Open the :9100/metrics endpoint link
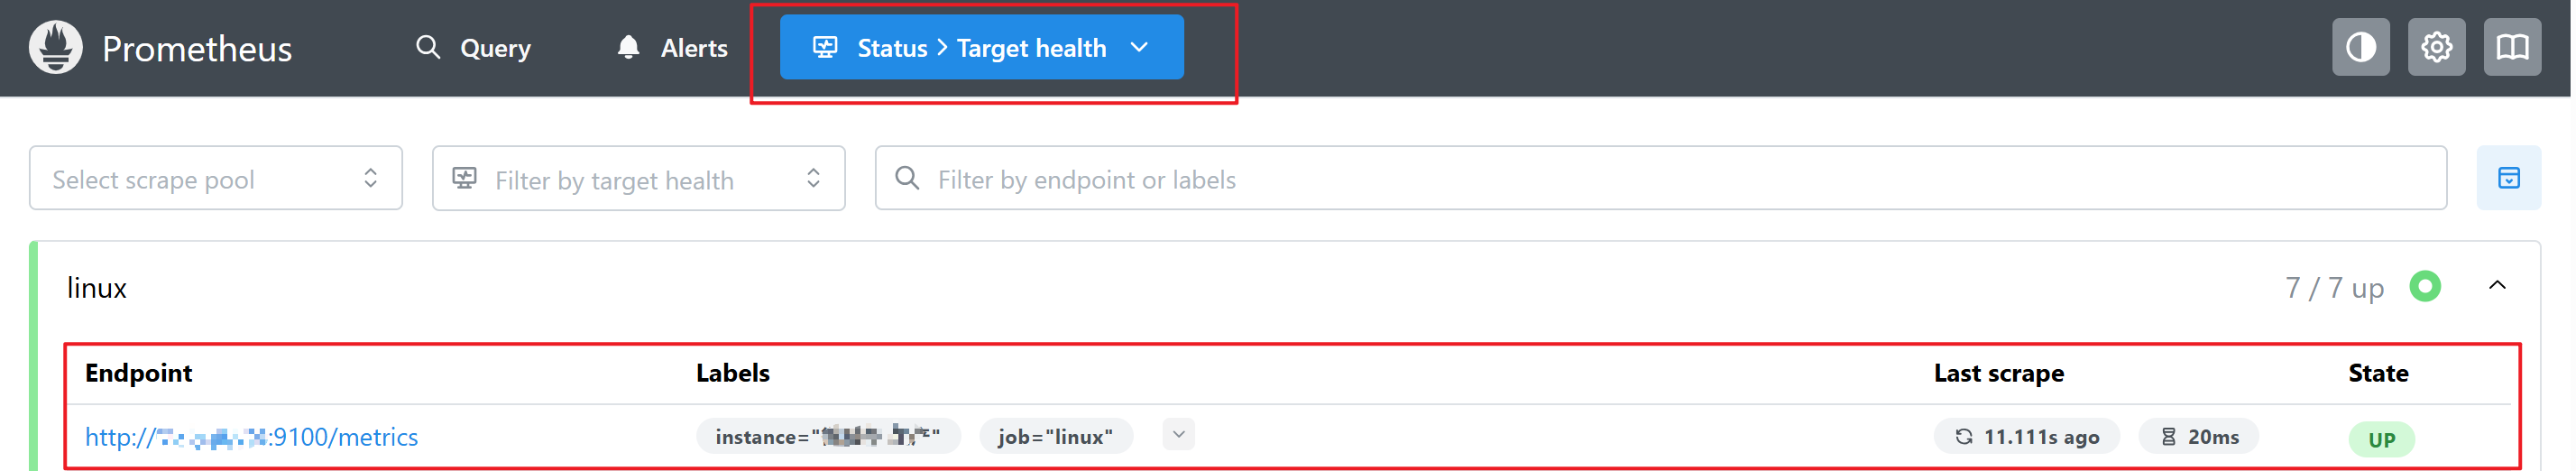Screen dimensions: 2576x471 pos(251,437)
